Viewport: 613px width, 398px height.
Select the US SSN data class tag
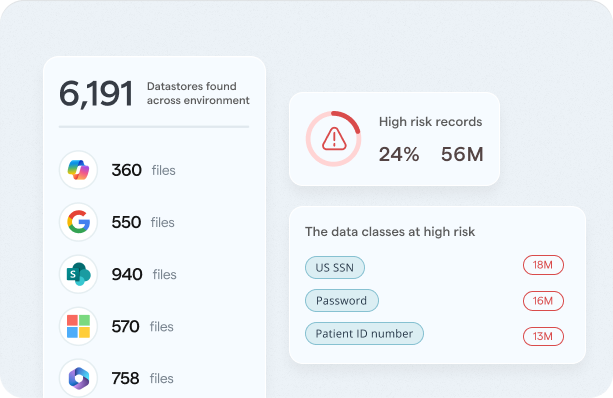[335, 267]
